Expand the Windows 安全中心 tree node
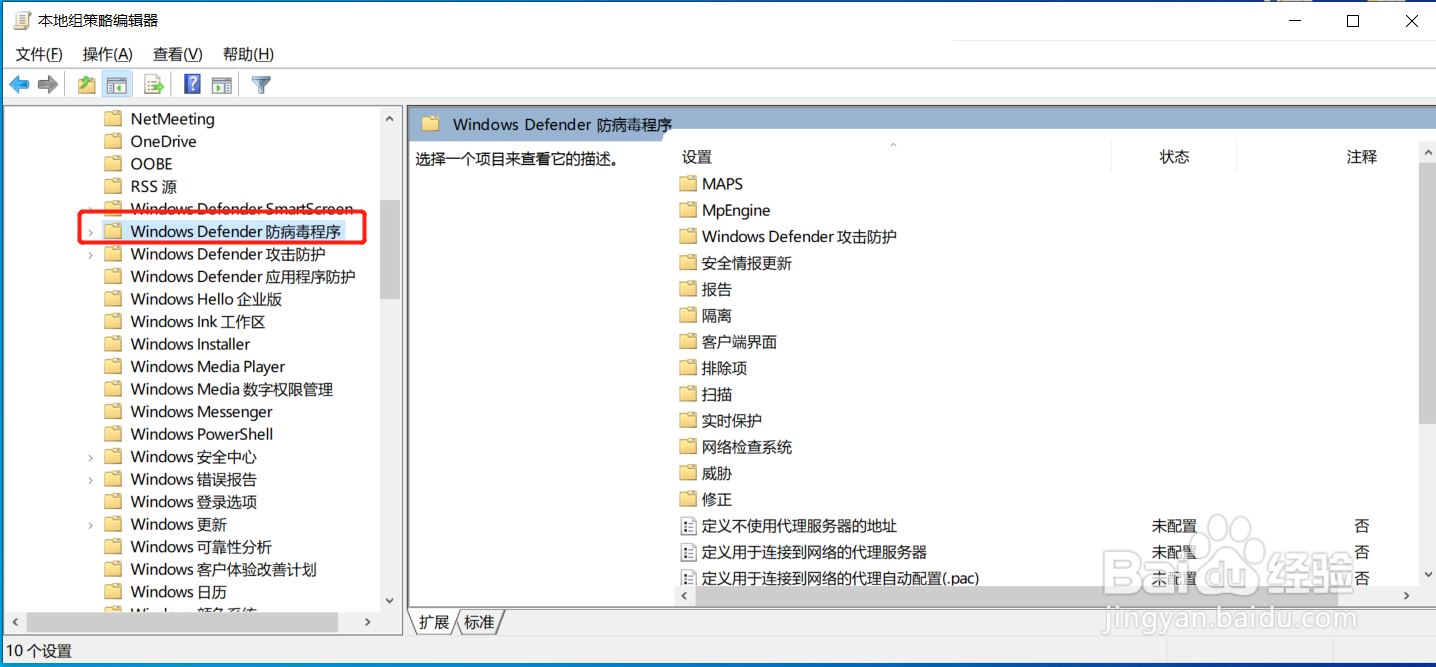 tap(90, 457)
